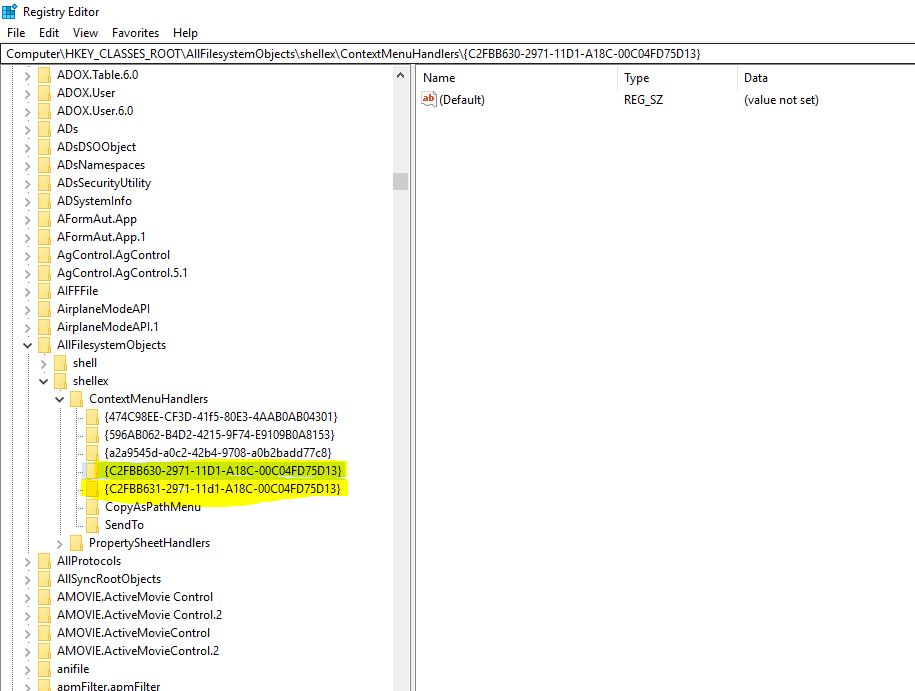915x691 pixels.
Task: Open the File menu
Action: coord(15,33)
